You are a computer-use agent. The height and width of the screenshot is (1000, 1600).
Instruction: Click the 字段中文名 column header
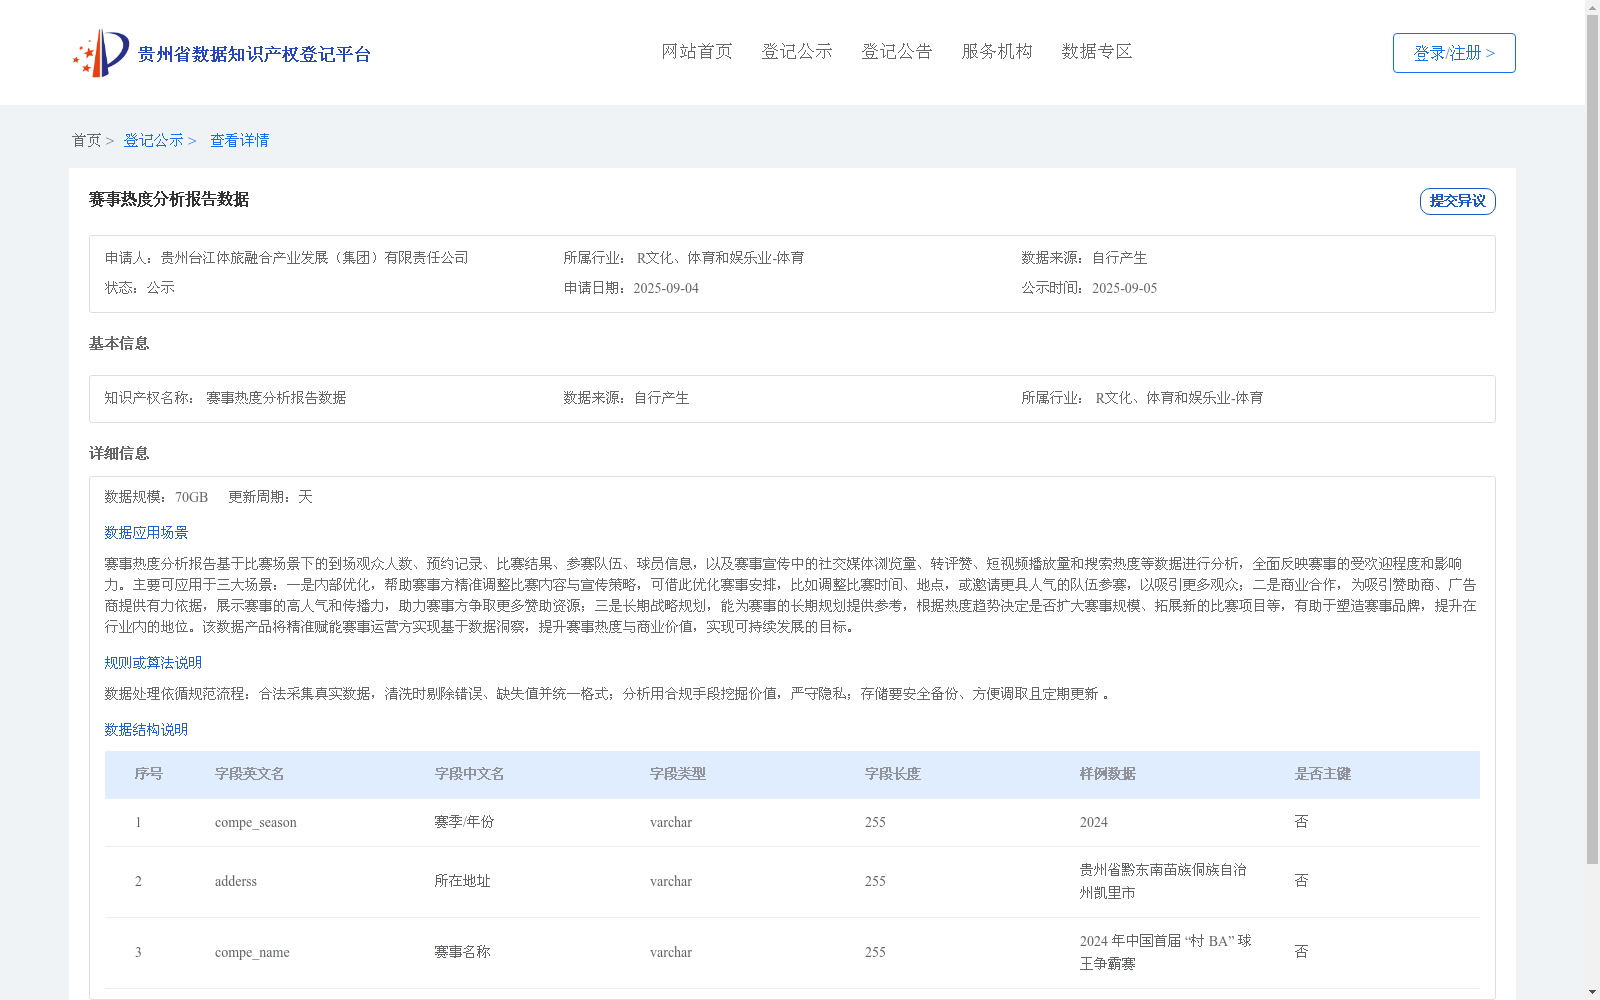pyautogui.click(x=469, y=774)
